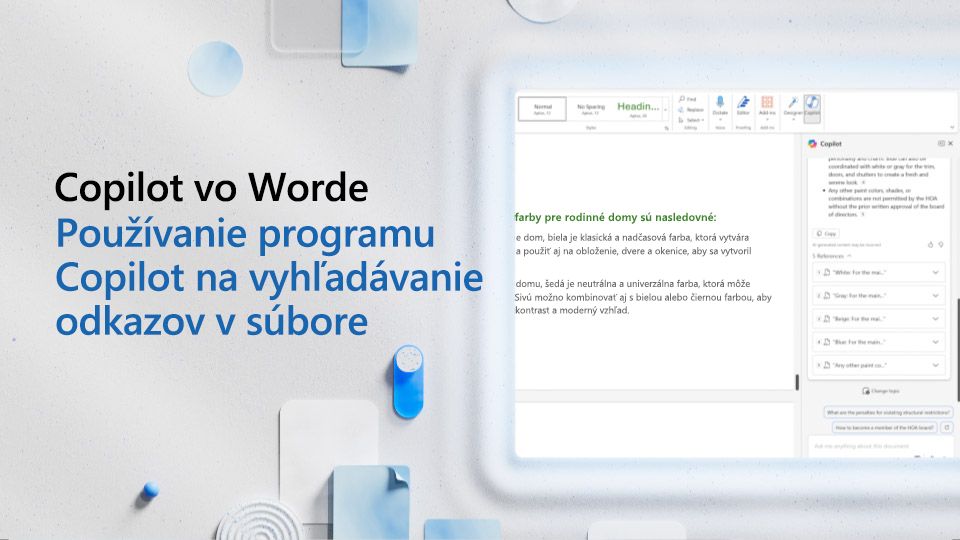This screenshot has width=960, height=540.
Task: Click the paragraph about šedá neutrálna farba
Action: (643, 297)
